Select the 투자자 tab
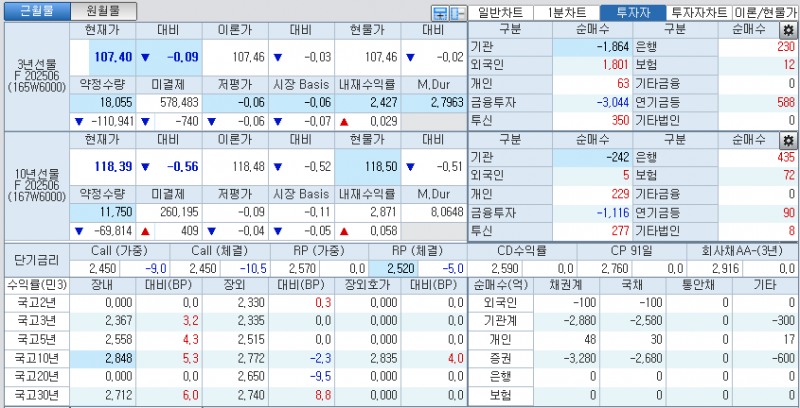Viewport: 800px width, 408px height. [x=633, y=13]
